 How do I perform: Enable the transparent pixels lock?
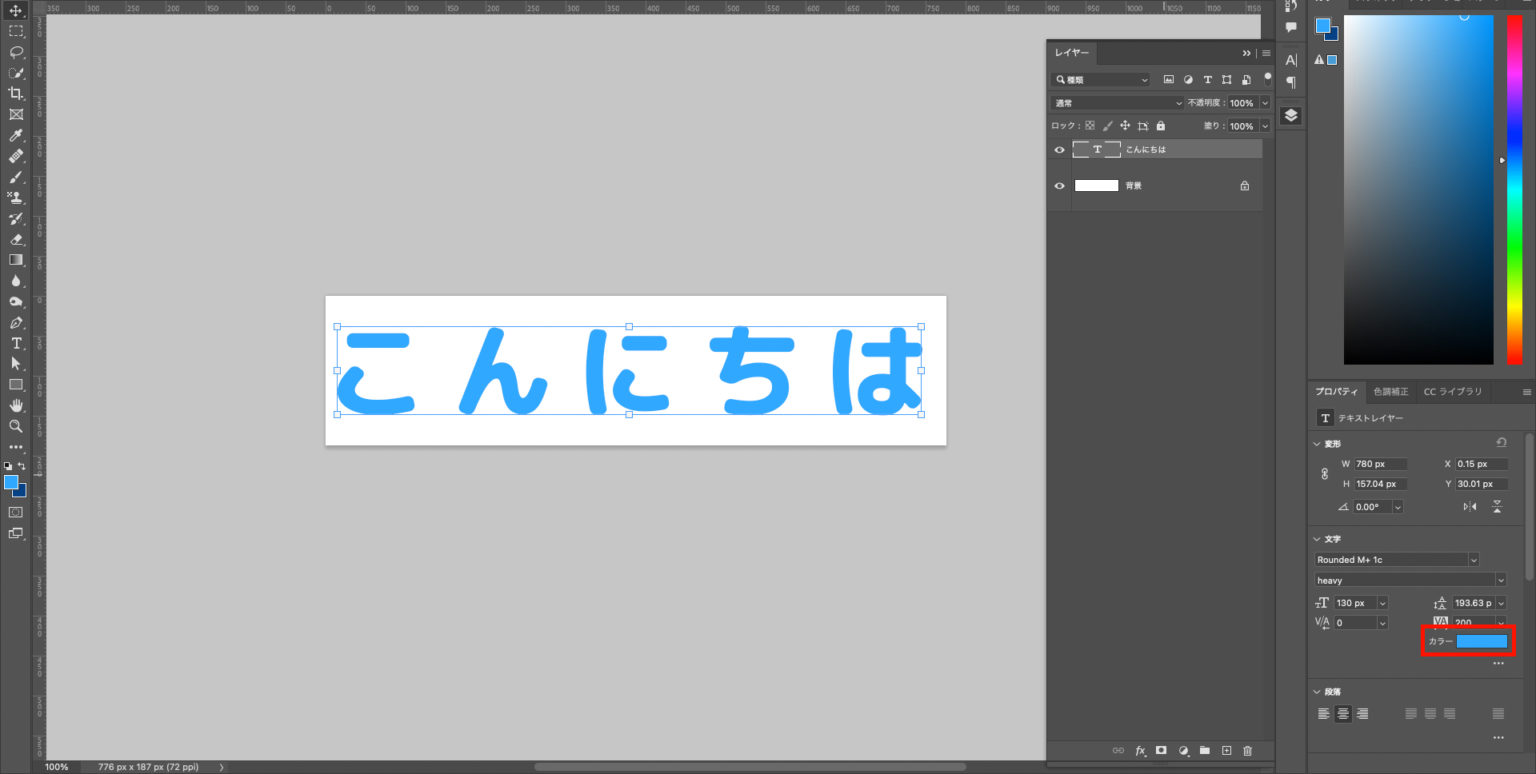(1092, 125)
